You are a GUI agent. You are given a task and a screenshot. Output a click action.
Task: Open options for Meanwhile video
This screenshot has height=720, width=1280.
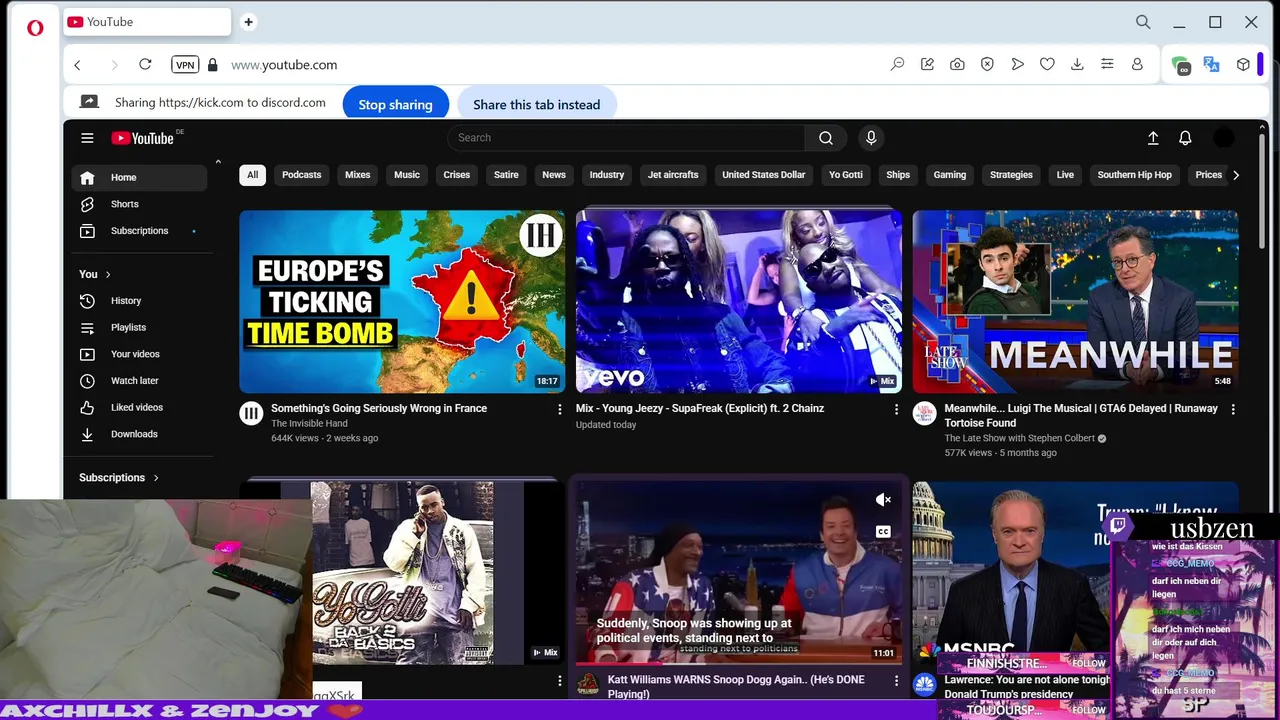coord(1233,409)
